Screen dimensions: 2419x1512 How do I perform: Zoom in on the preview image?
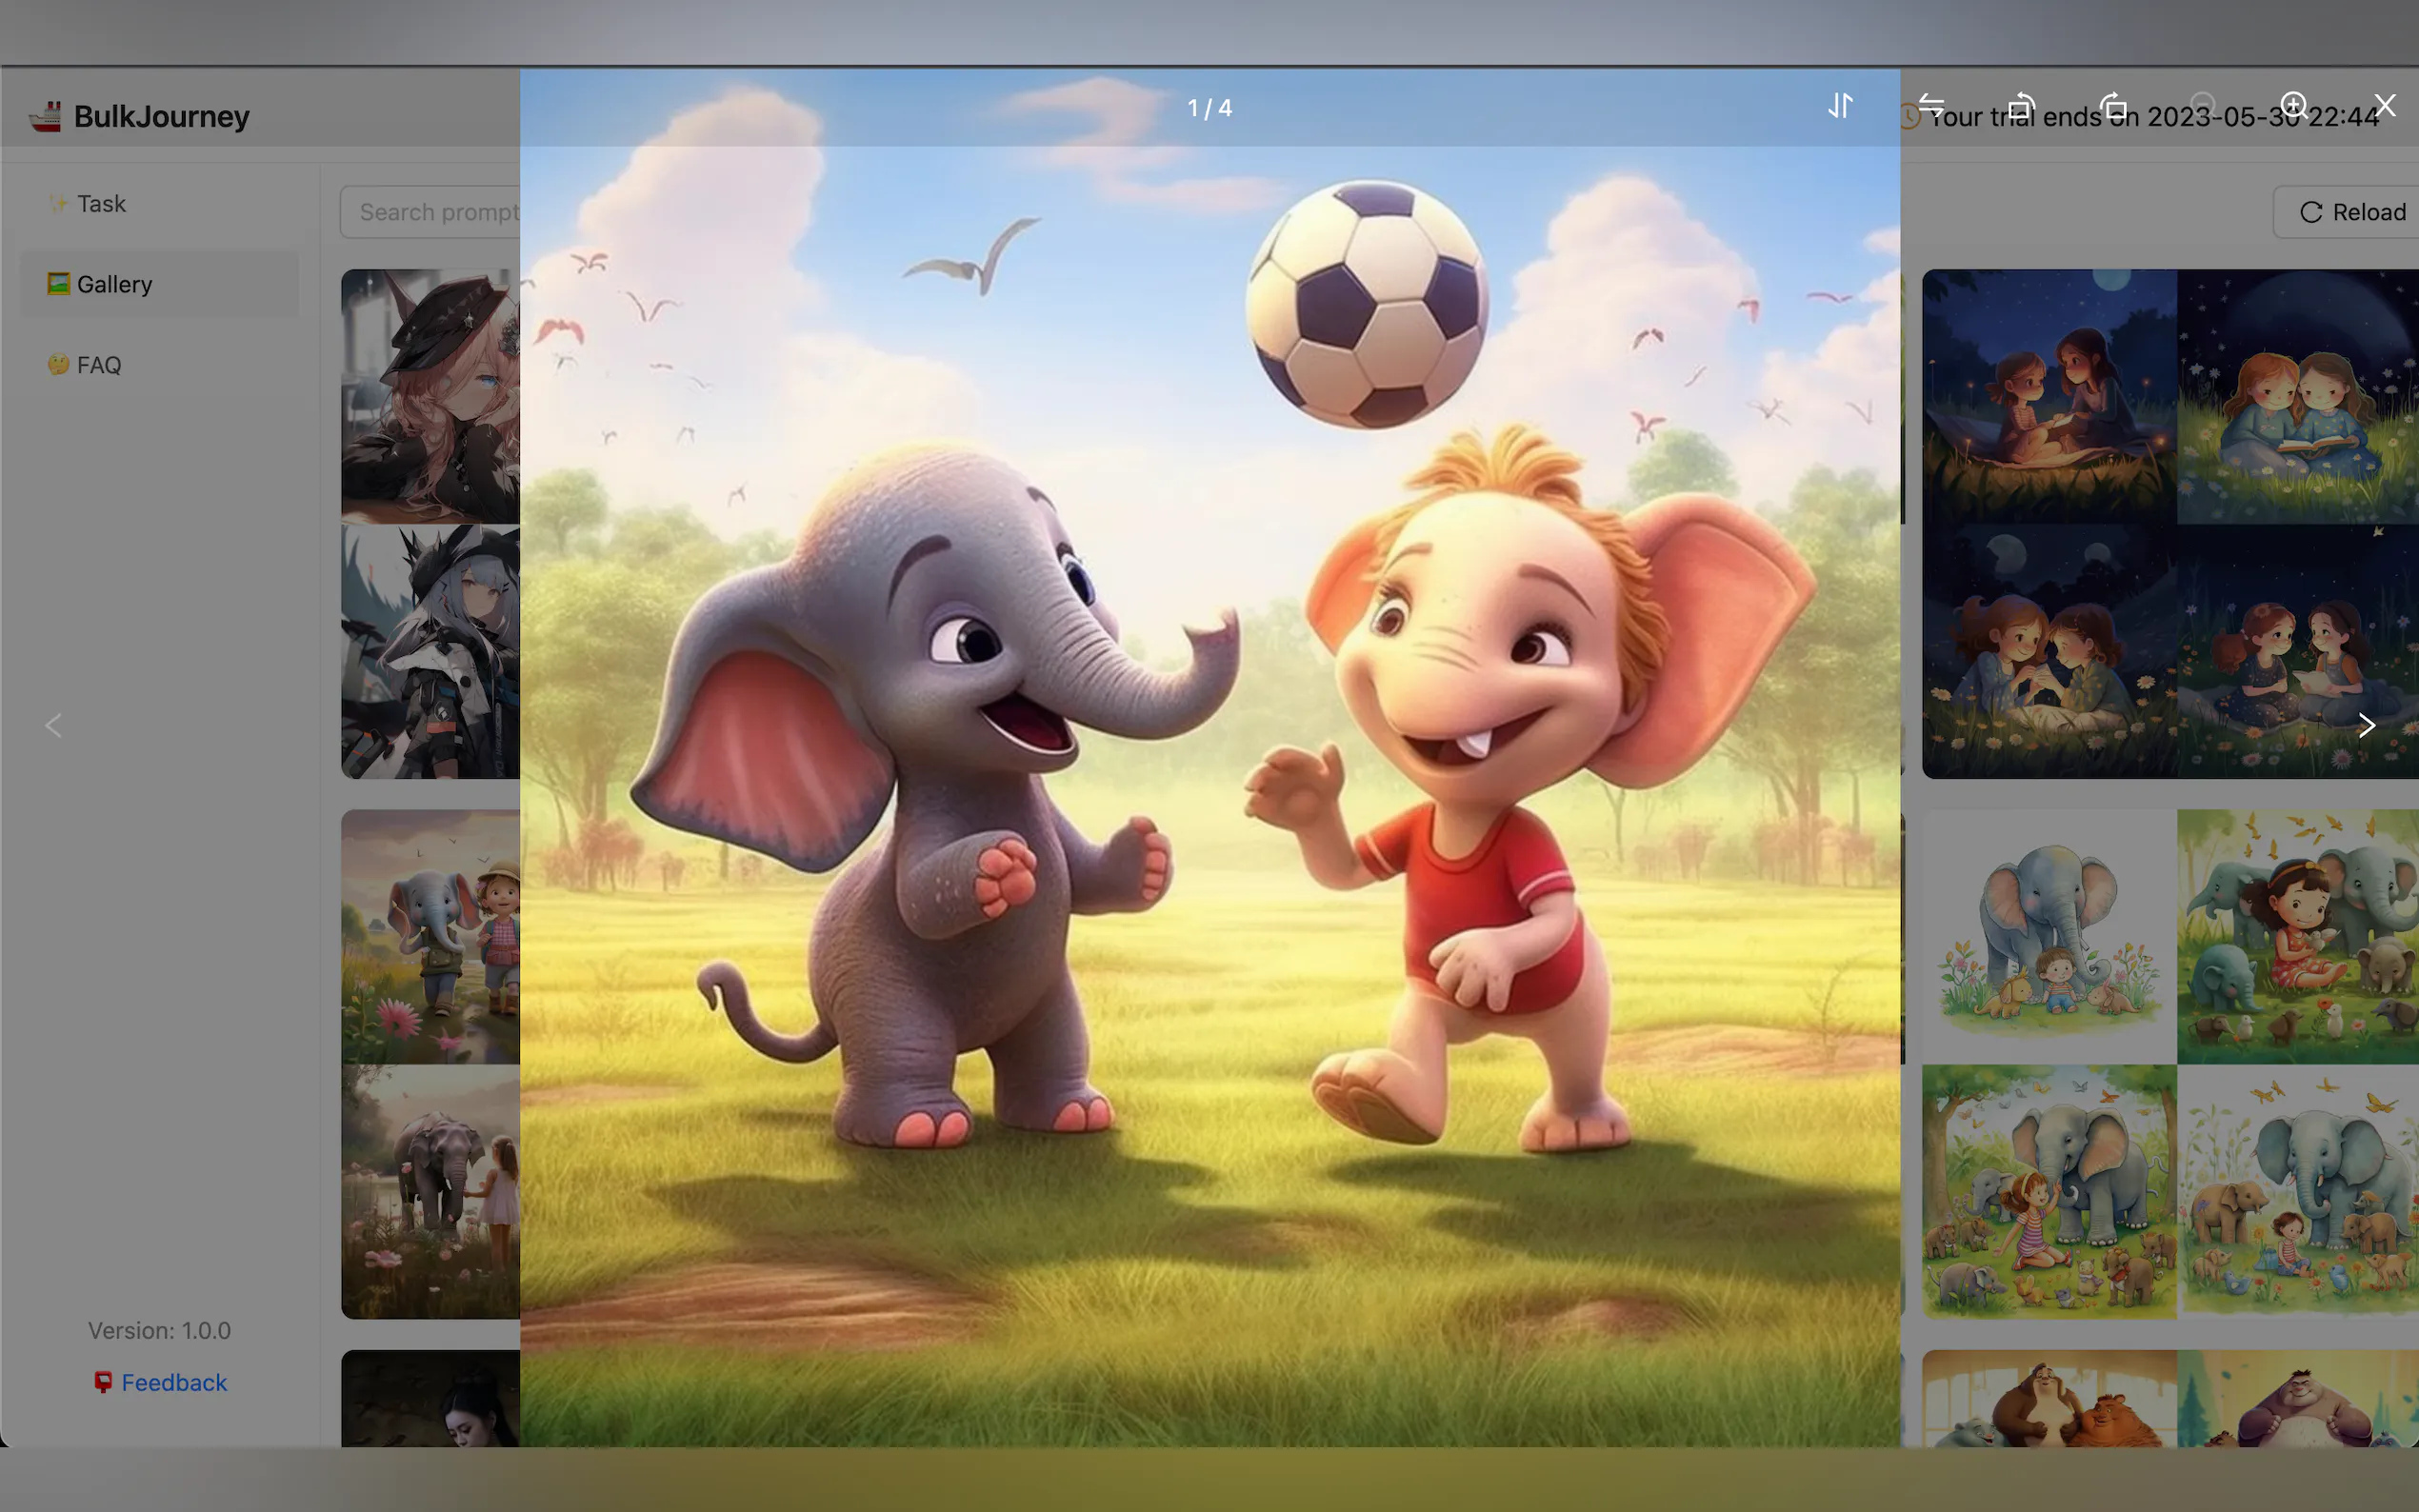2293,106
